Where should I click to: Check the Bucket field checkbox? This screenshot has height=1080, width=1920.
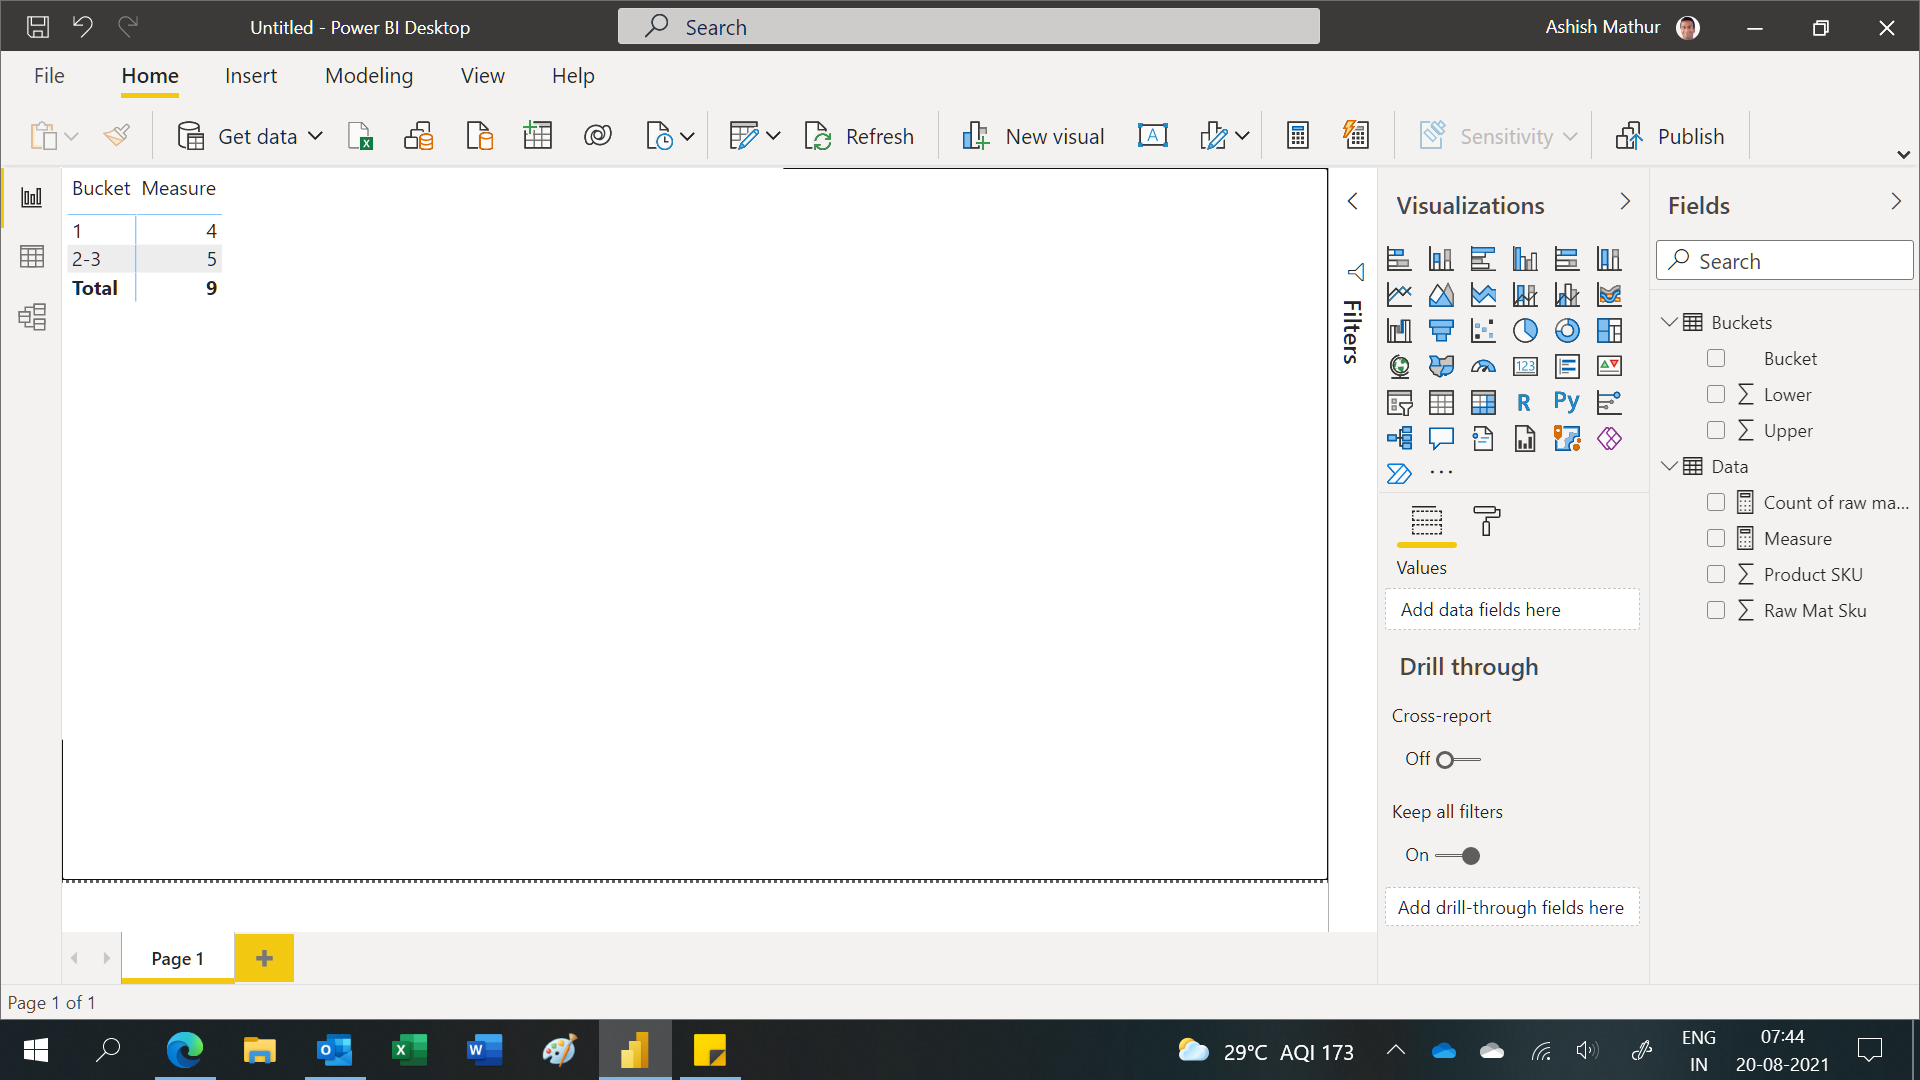coord(1716,358)
